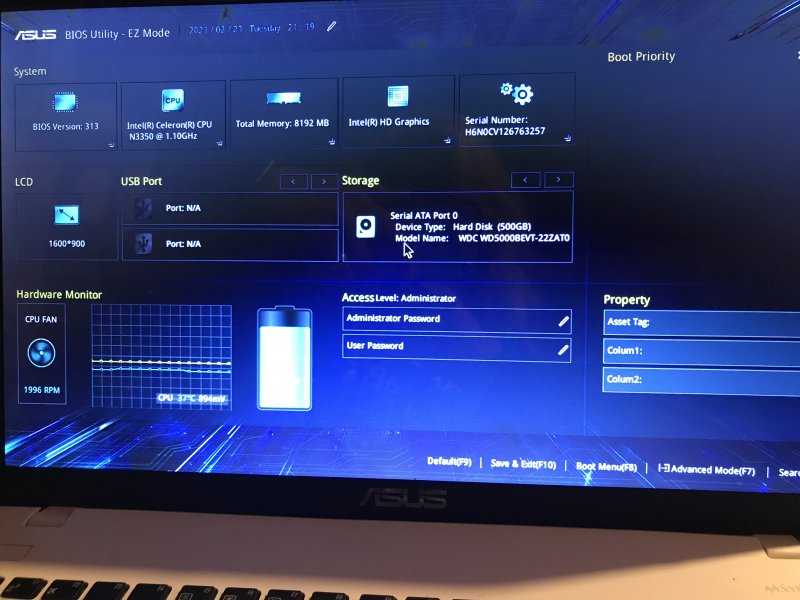The height and width of the screenshot is (600, 800).
Task: Click the '1996 RPM' fan speed value
Action: click(x=42, y=390)
